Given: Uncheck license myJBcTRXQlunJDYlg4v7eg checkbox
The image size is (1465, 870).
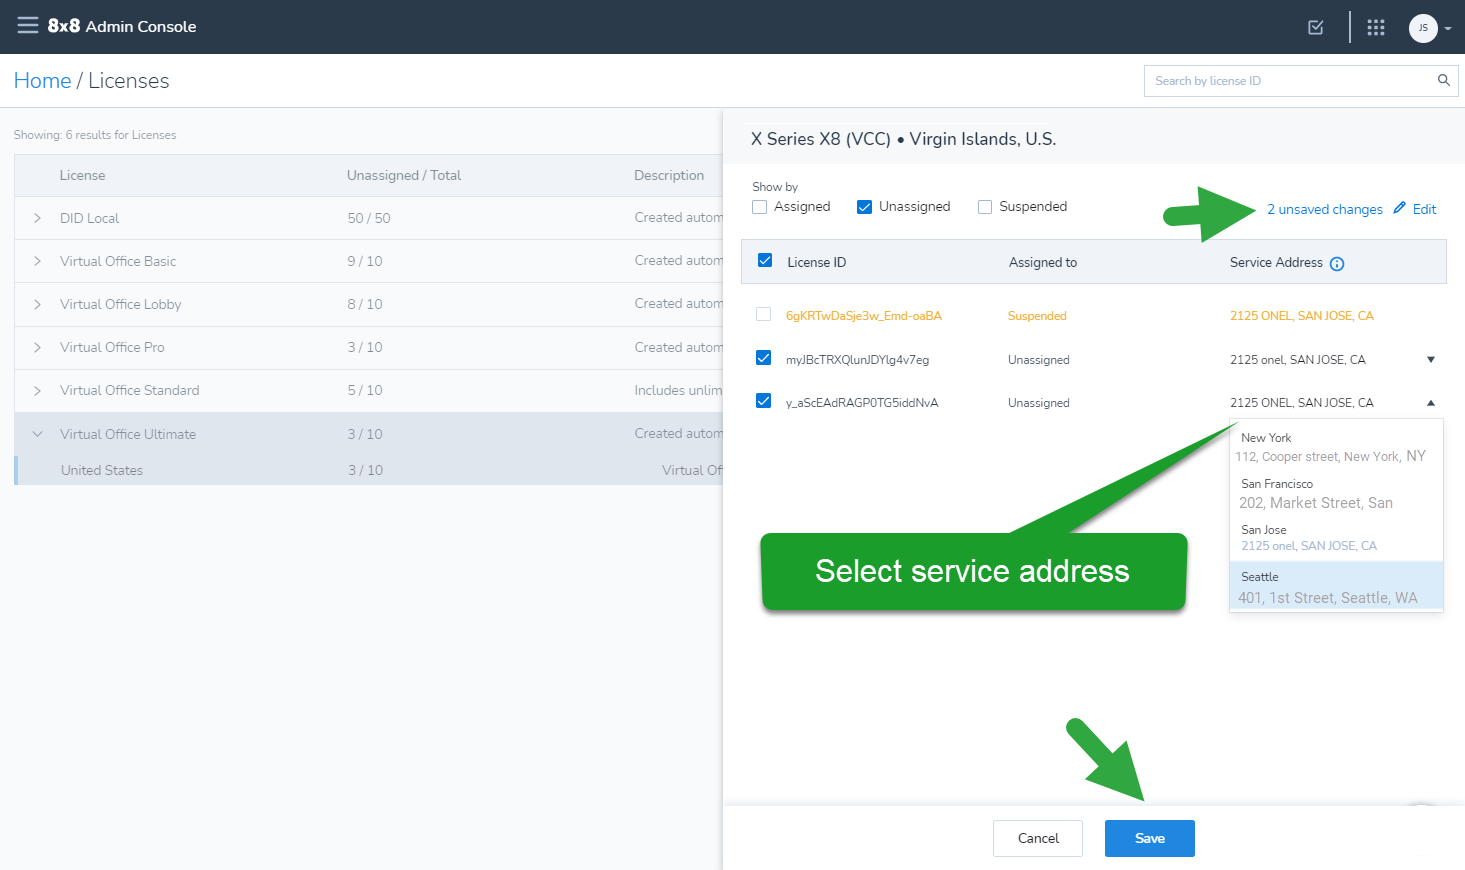Looking at the screenshot, I should (x=764, y=358).
